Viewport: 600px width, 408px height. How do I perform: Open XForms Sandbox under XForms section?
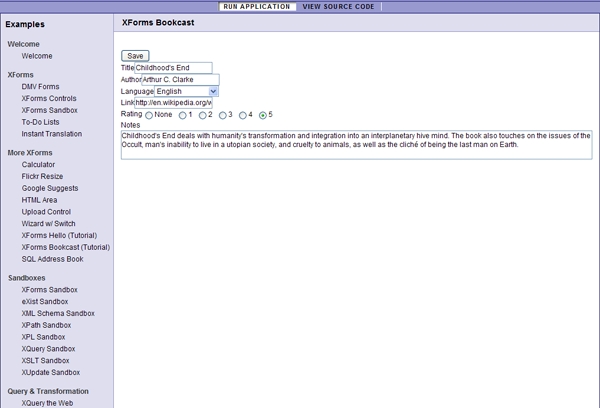tap(49, 110)
